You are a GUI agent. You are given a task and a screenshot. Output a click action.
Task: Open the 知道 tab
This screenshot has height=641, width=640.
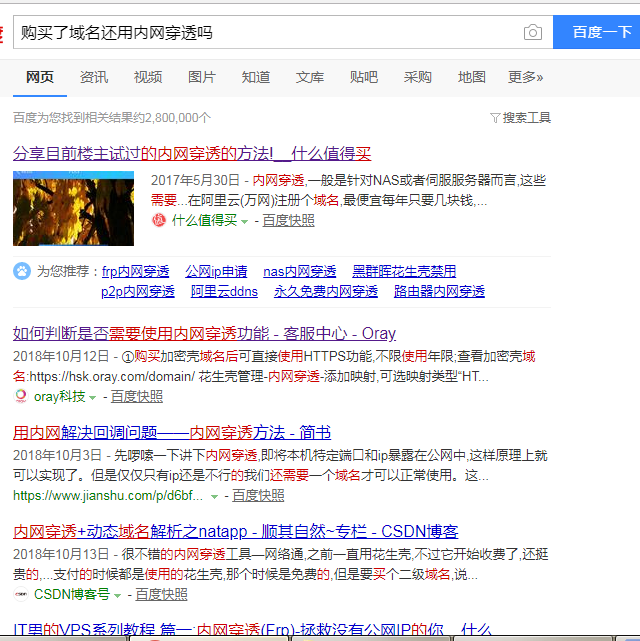point(255,77)
